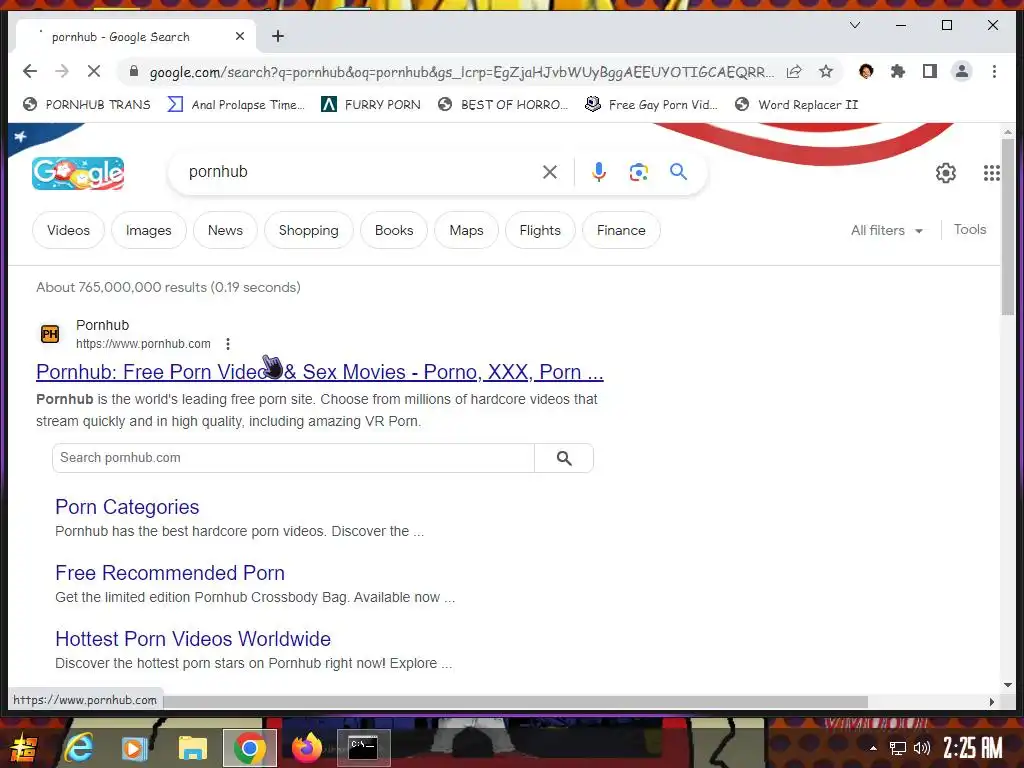Click the Search site sitelinks input field
1024x768 pixels.
click(293, 458)
